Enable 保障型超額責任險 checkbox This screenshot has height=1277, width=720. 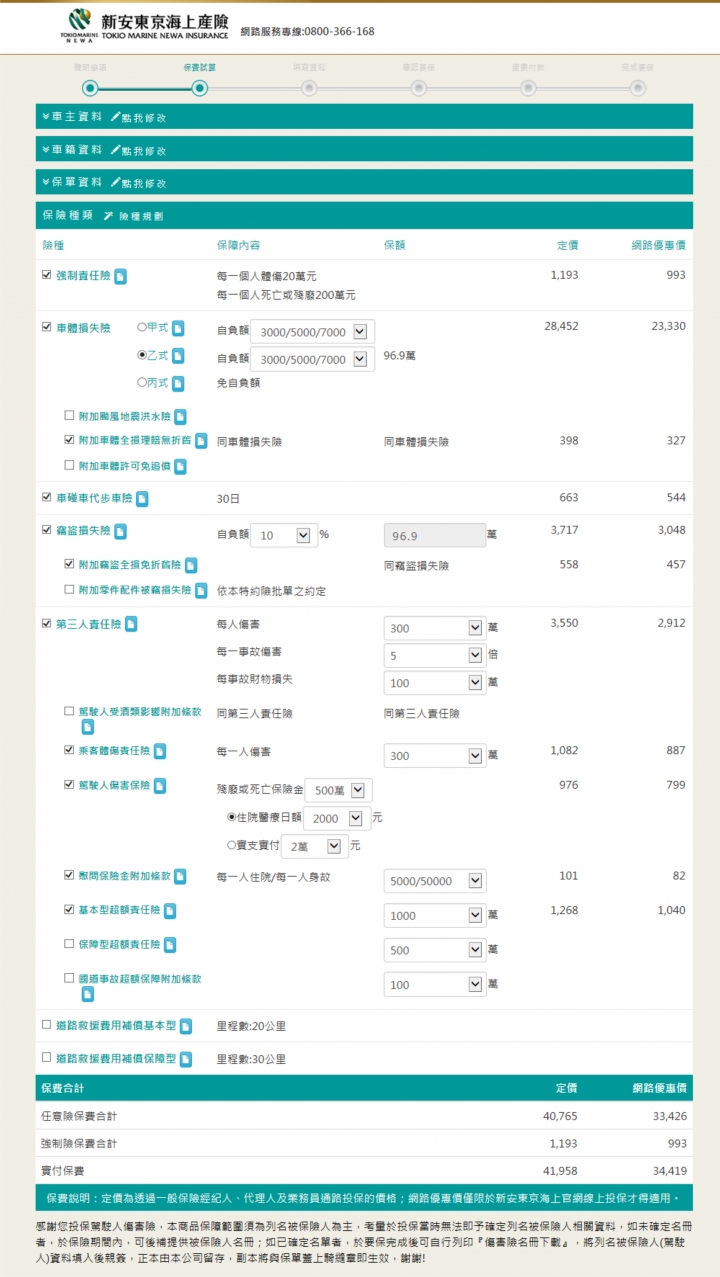pyautogui.click(x=69, y=943)
